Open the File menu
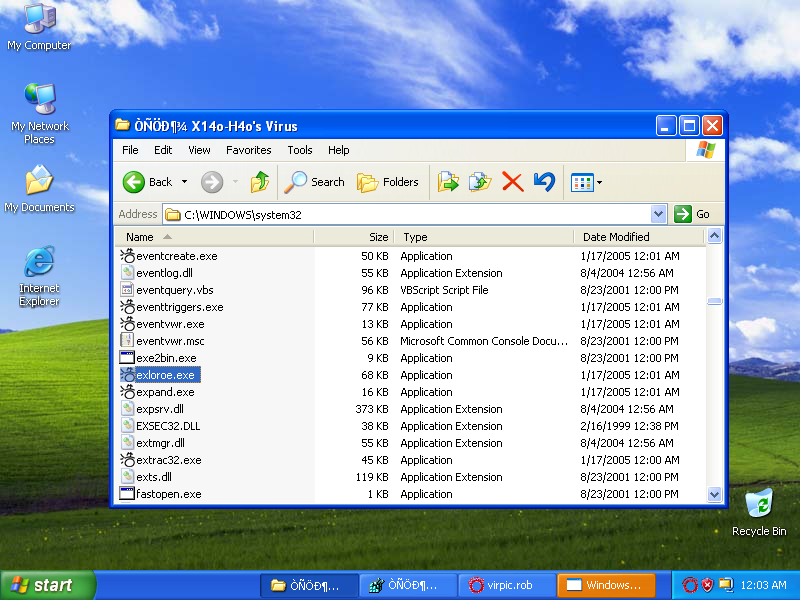Screen dimensions: 800x600 [130, 150]
